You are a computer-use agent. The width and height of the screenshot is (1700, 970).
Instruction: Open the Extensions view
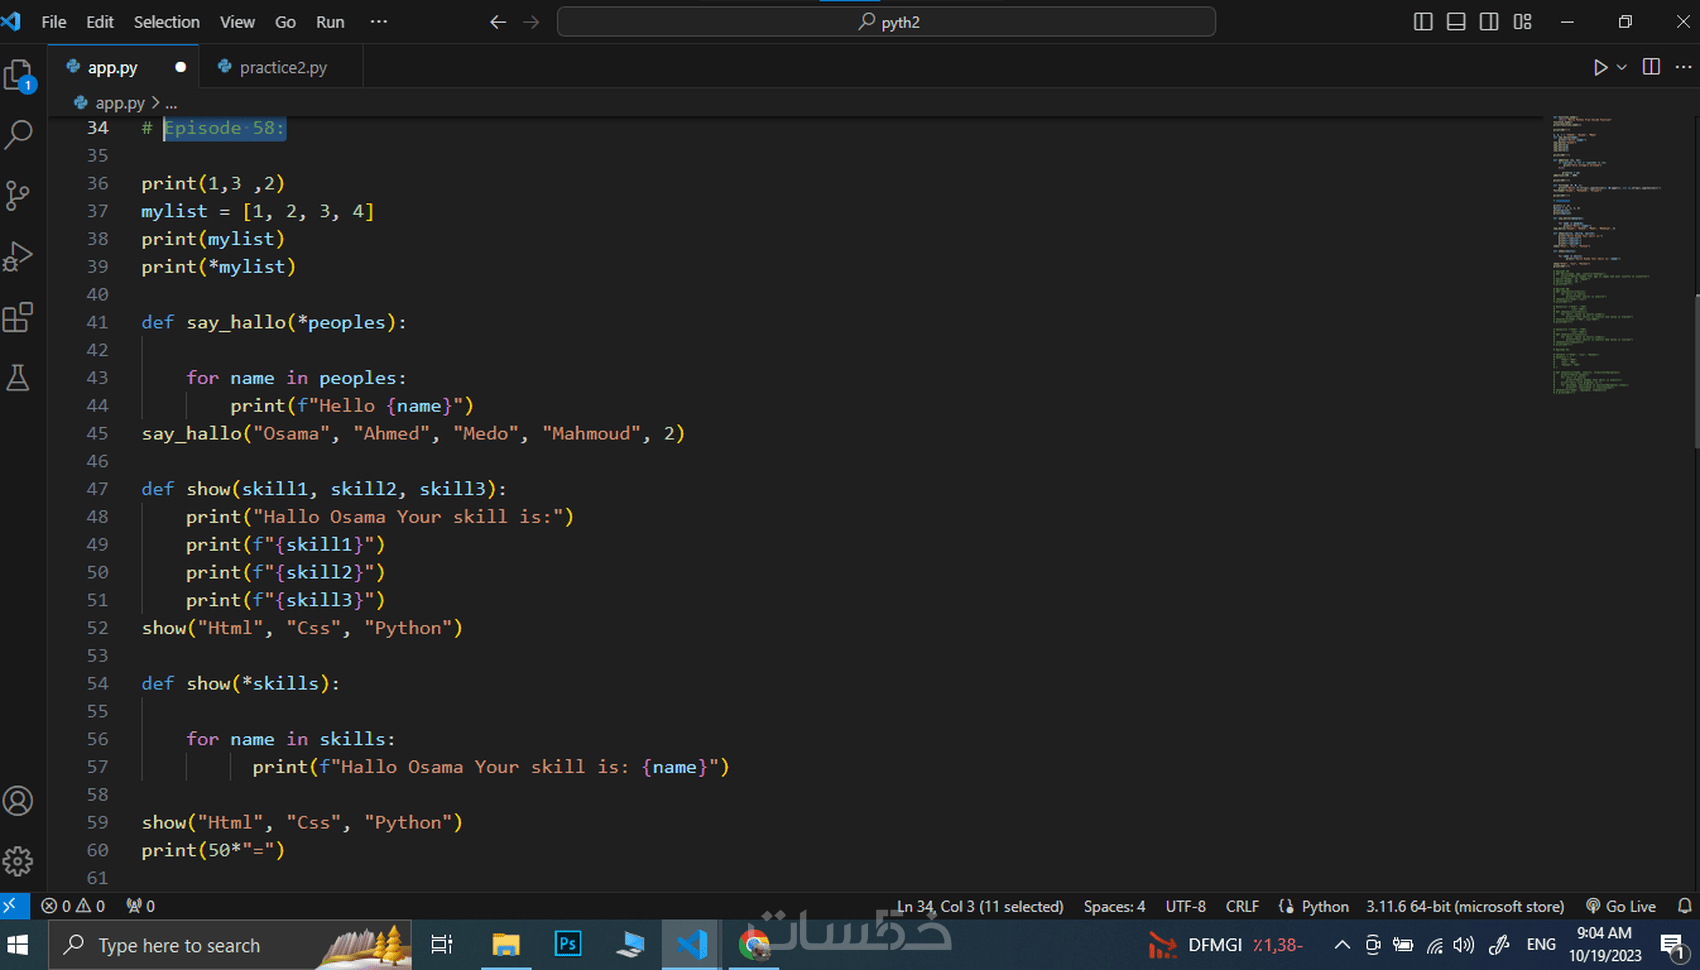pyautogui.click(x=19, y=318)
